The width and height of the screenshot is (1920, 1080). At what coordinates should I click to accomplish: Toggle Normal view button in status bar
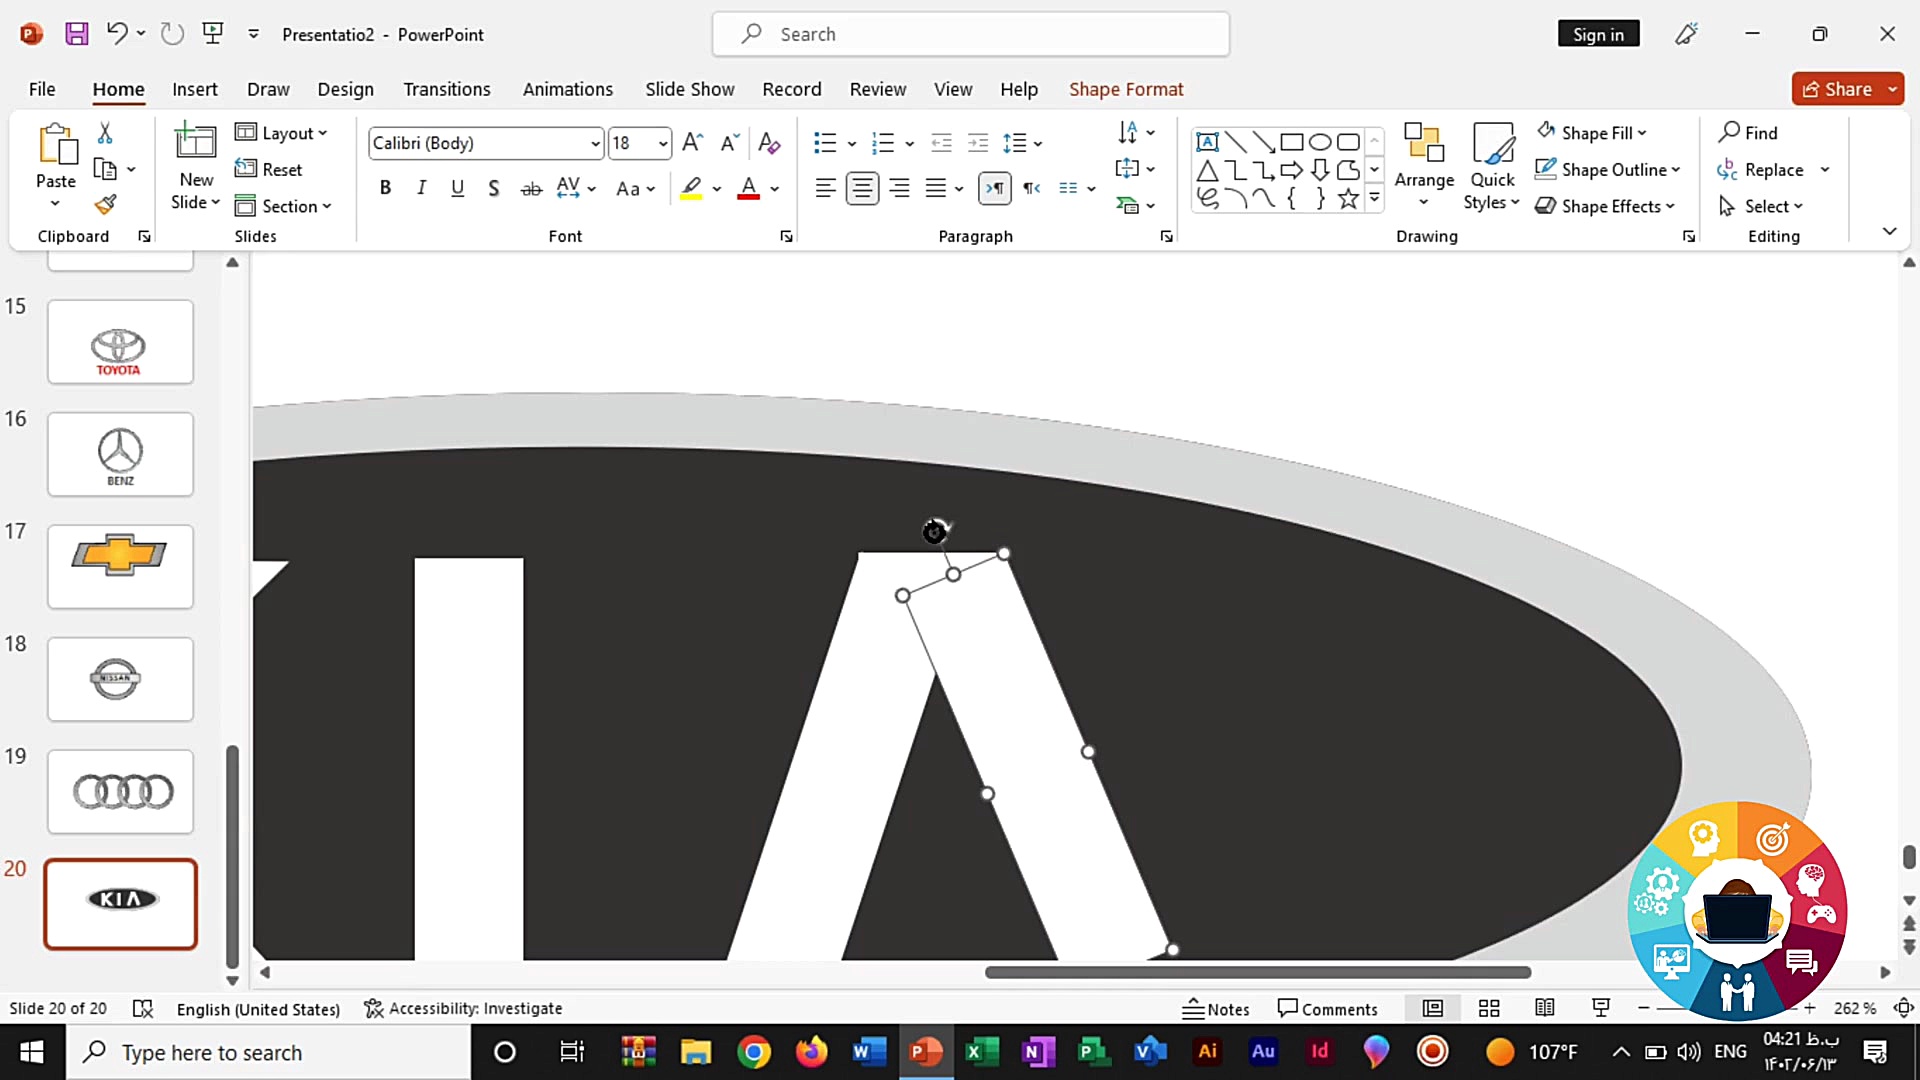pyautogui.click(x=1433, y=1008)
